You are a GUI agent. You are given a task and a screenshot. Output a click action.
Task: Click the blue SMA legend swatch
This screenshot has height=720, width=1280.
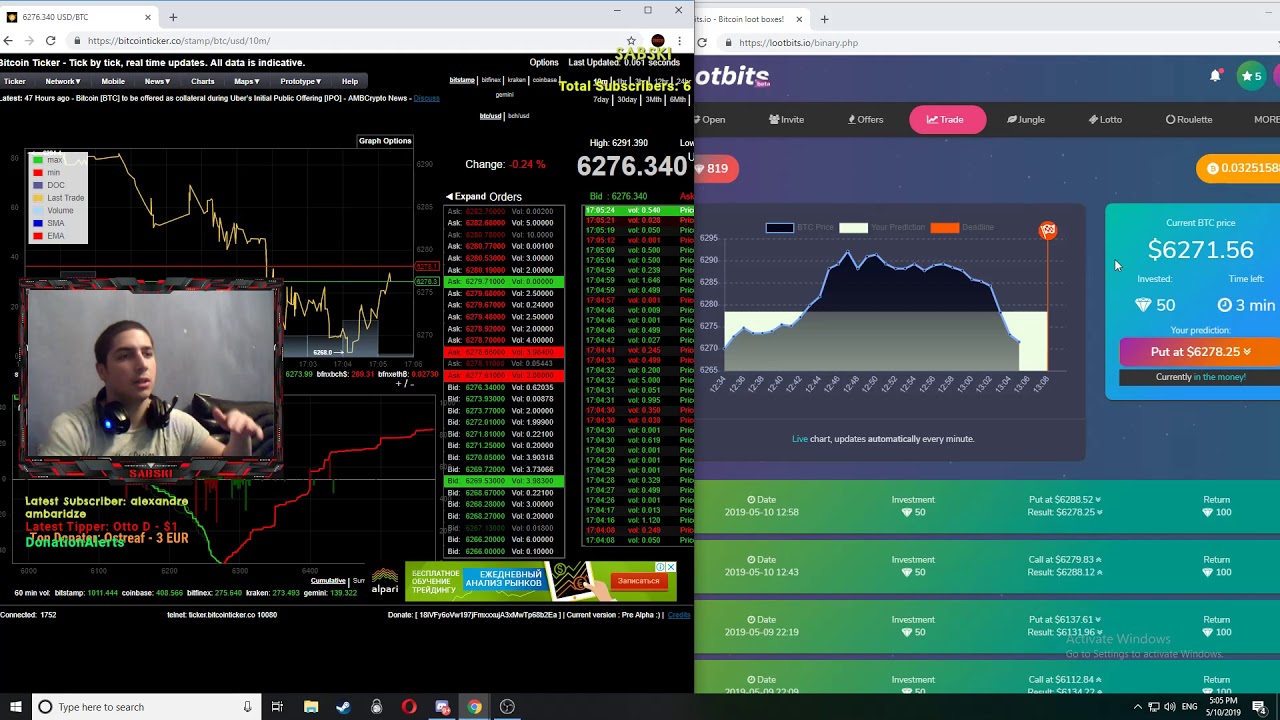click(x=38, y=224)
